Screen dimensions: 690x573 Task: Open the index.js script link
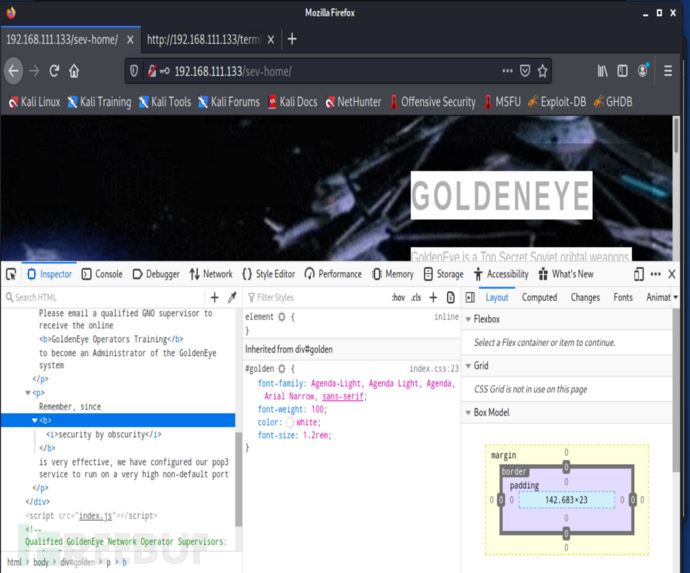[95, 516]
